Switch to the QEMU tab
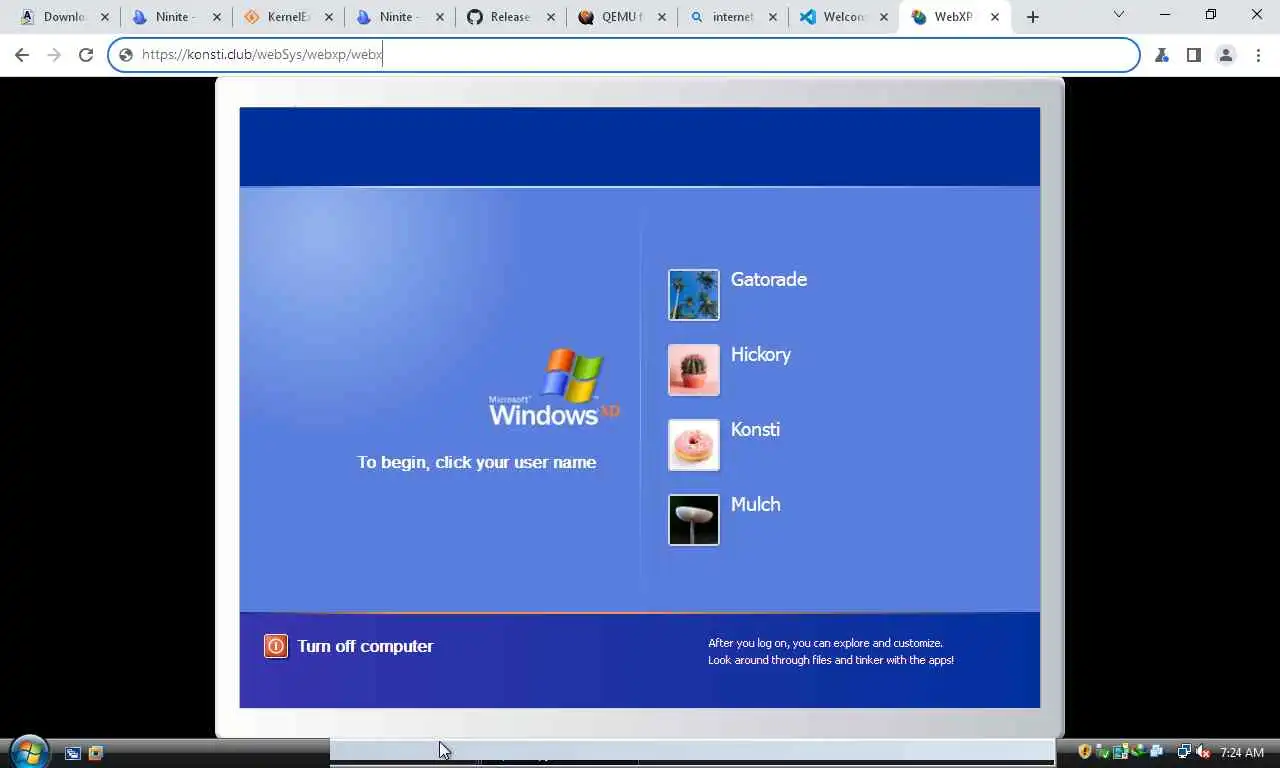 click(x=622, y=17)
